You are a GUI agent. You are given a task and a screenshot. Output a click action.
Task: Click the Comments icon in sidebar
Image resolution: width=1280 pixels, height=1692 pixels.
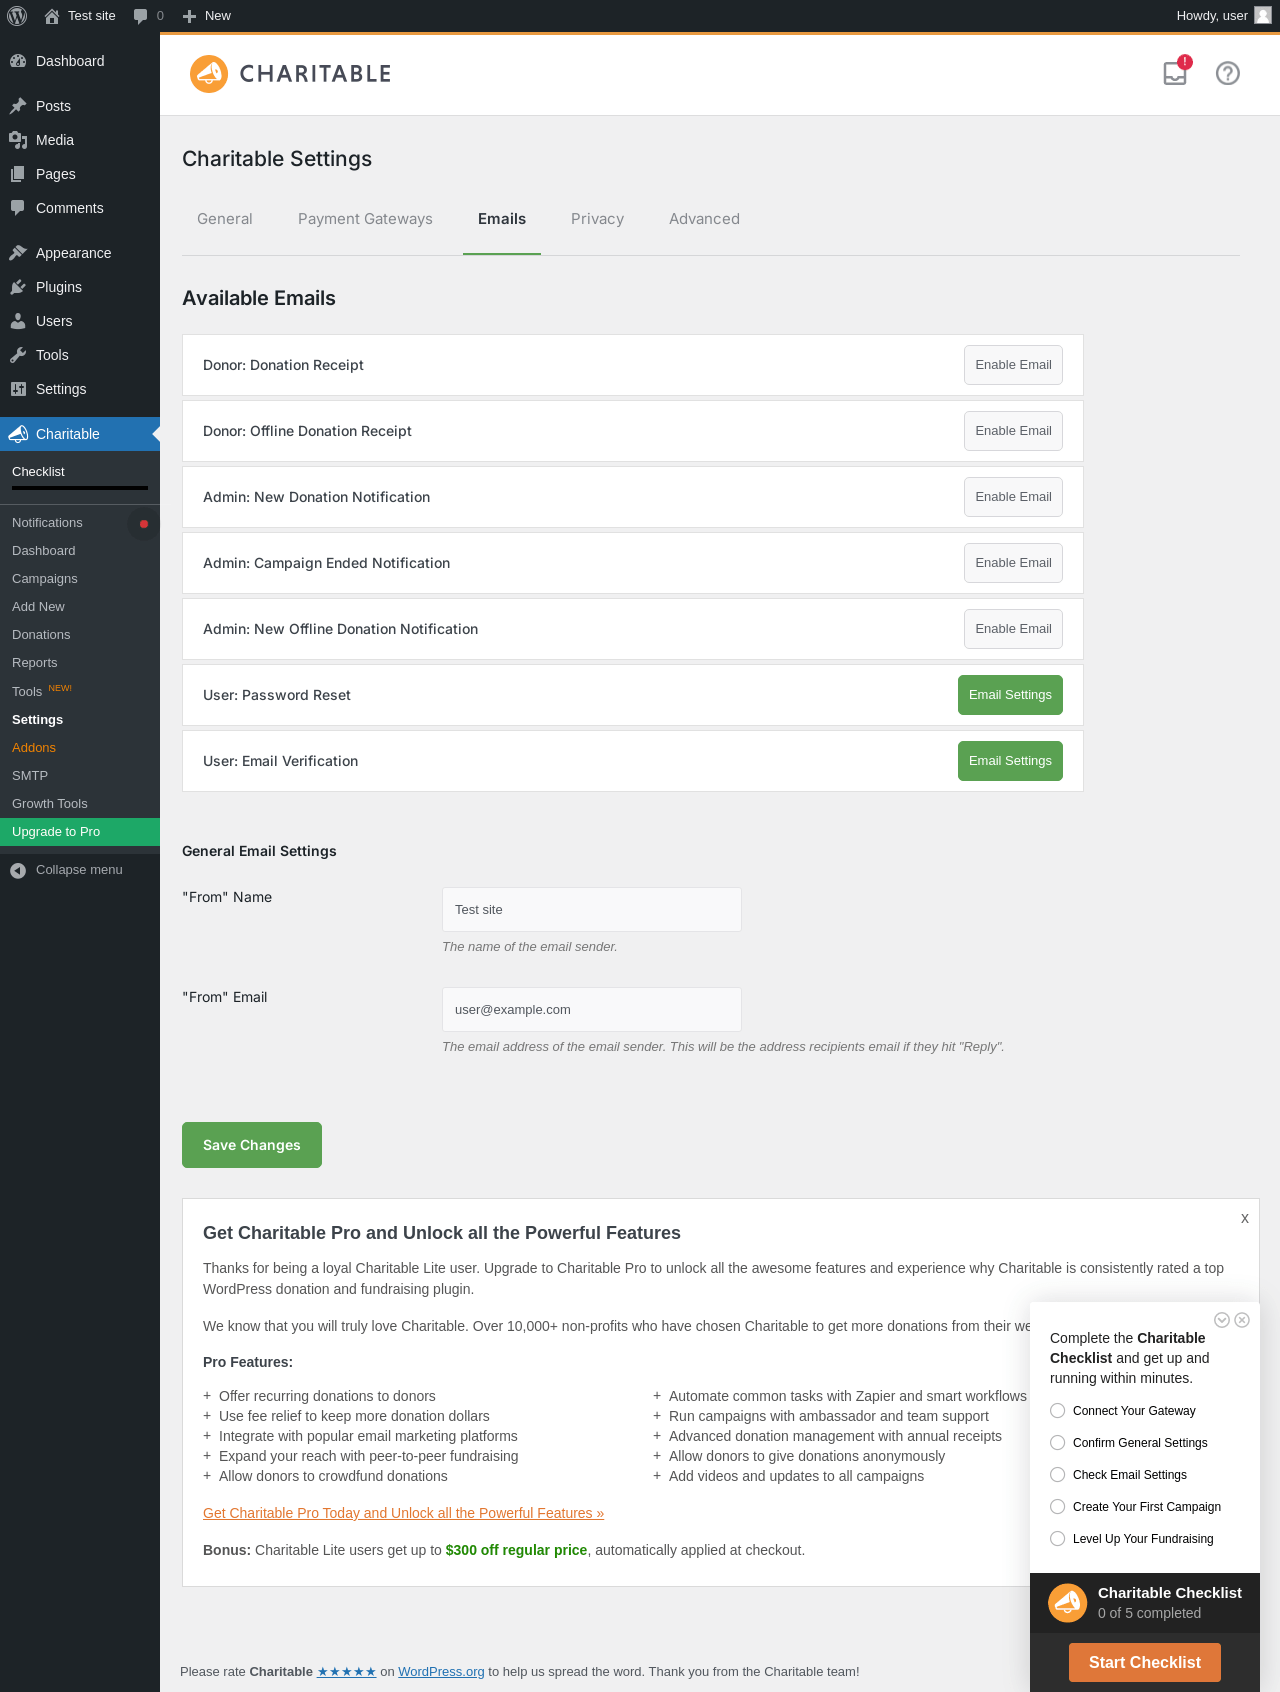[18, 208]
